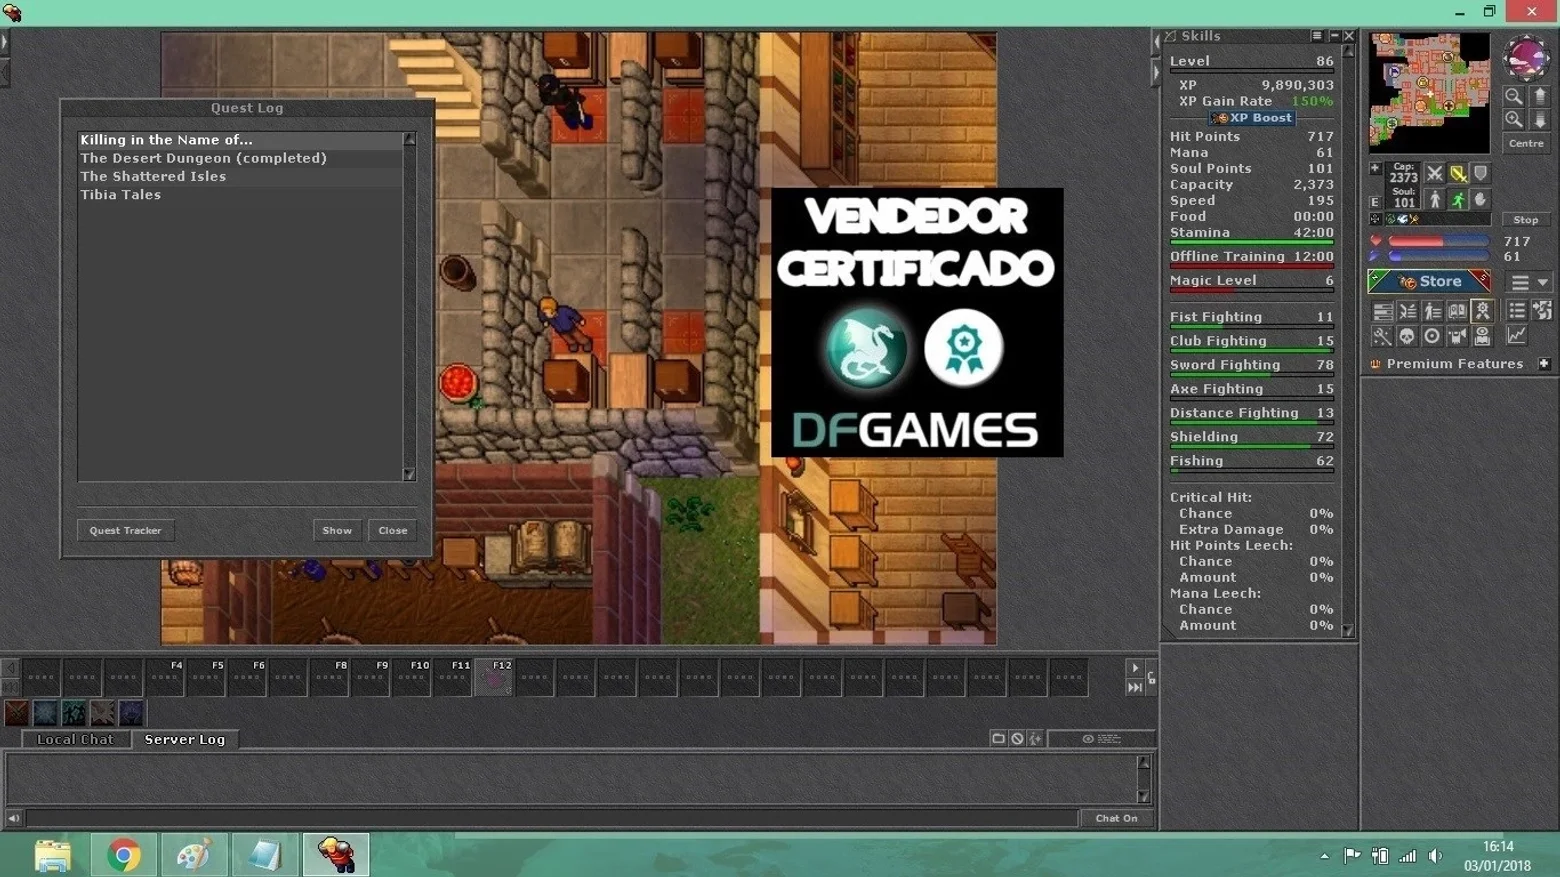
Task: Jump to the last action bar page
Action: click(x=1135, y=687)
